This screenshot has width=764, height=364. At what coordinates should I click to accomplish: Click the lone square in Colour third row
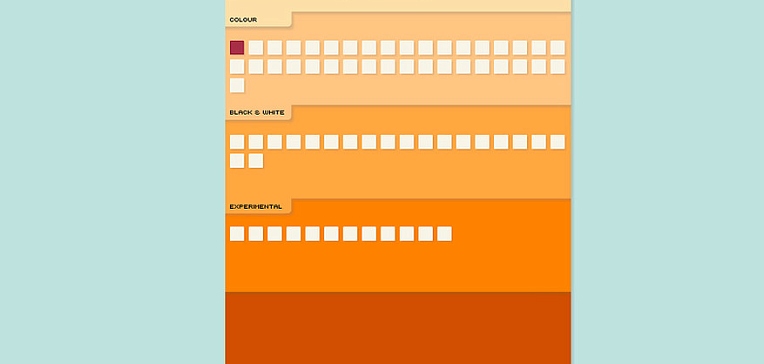pyautogui.click(x=237, y=85)
